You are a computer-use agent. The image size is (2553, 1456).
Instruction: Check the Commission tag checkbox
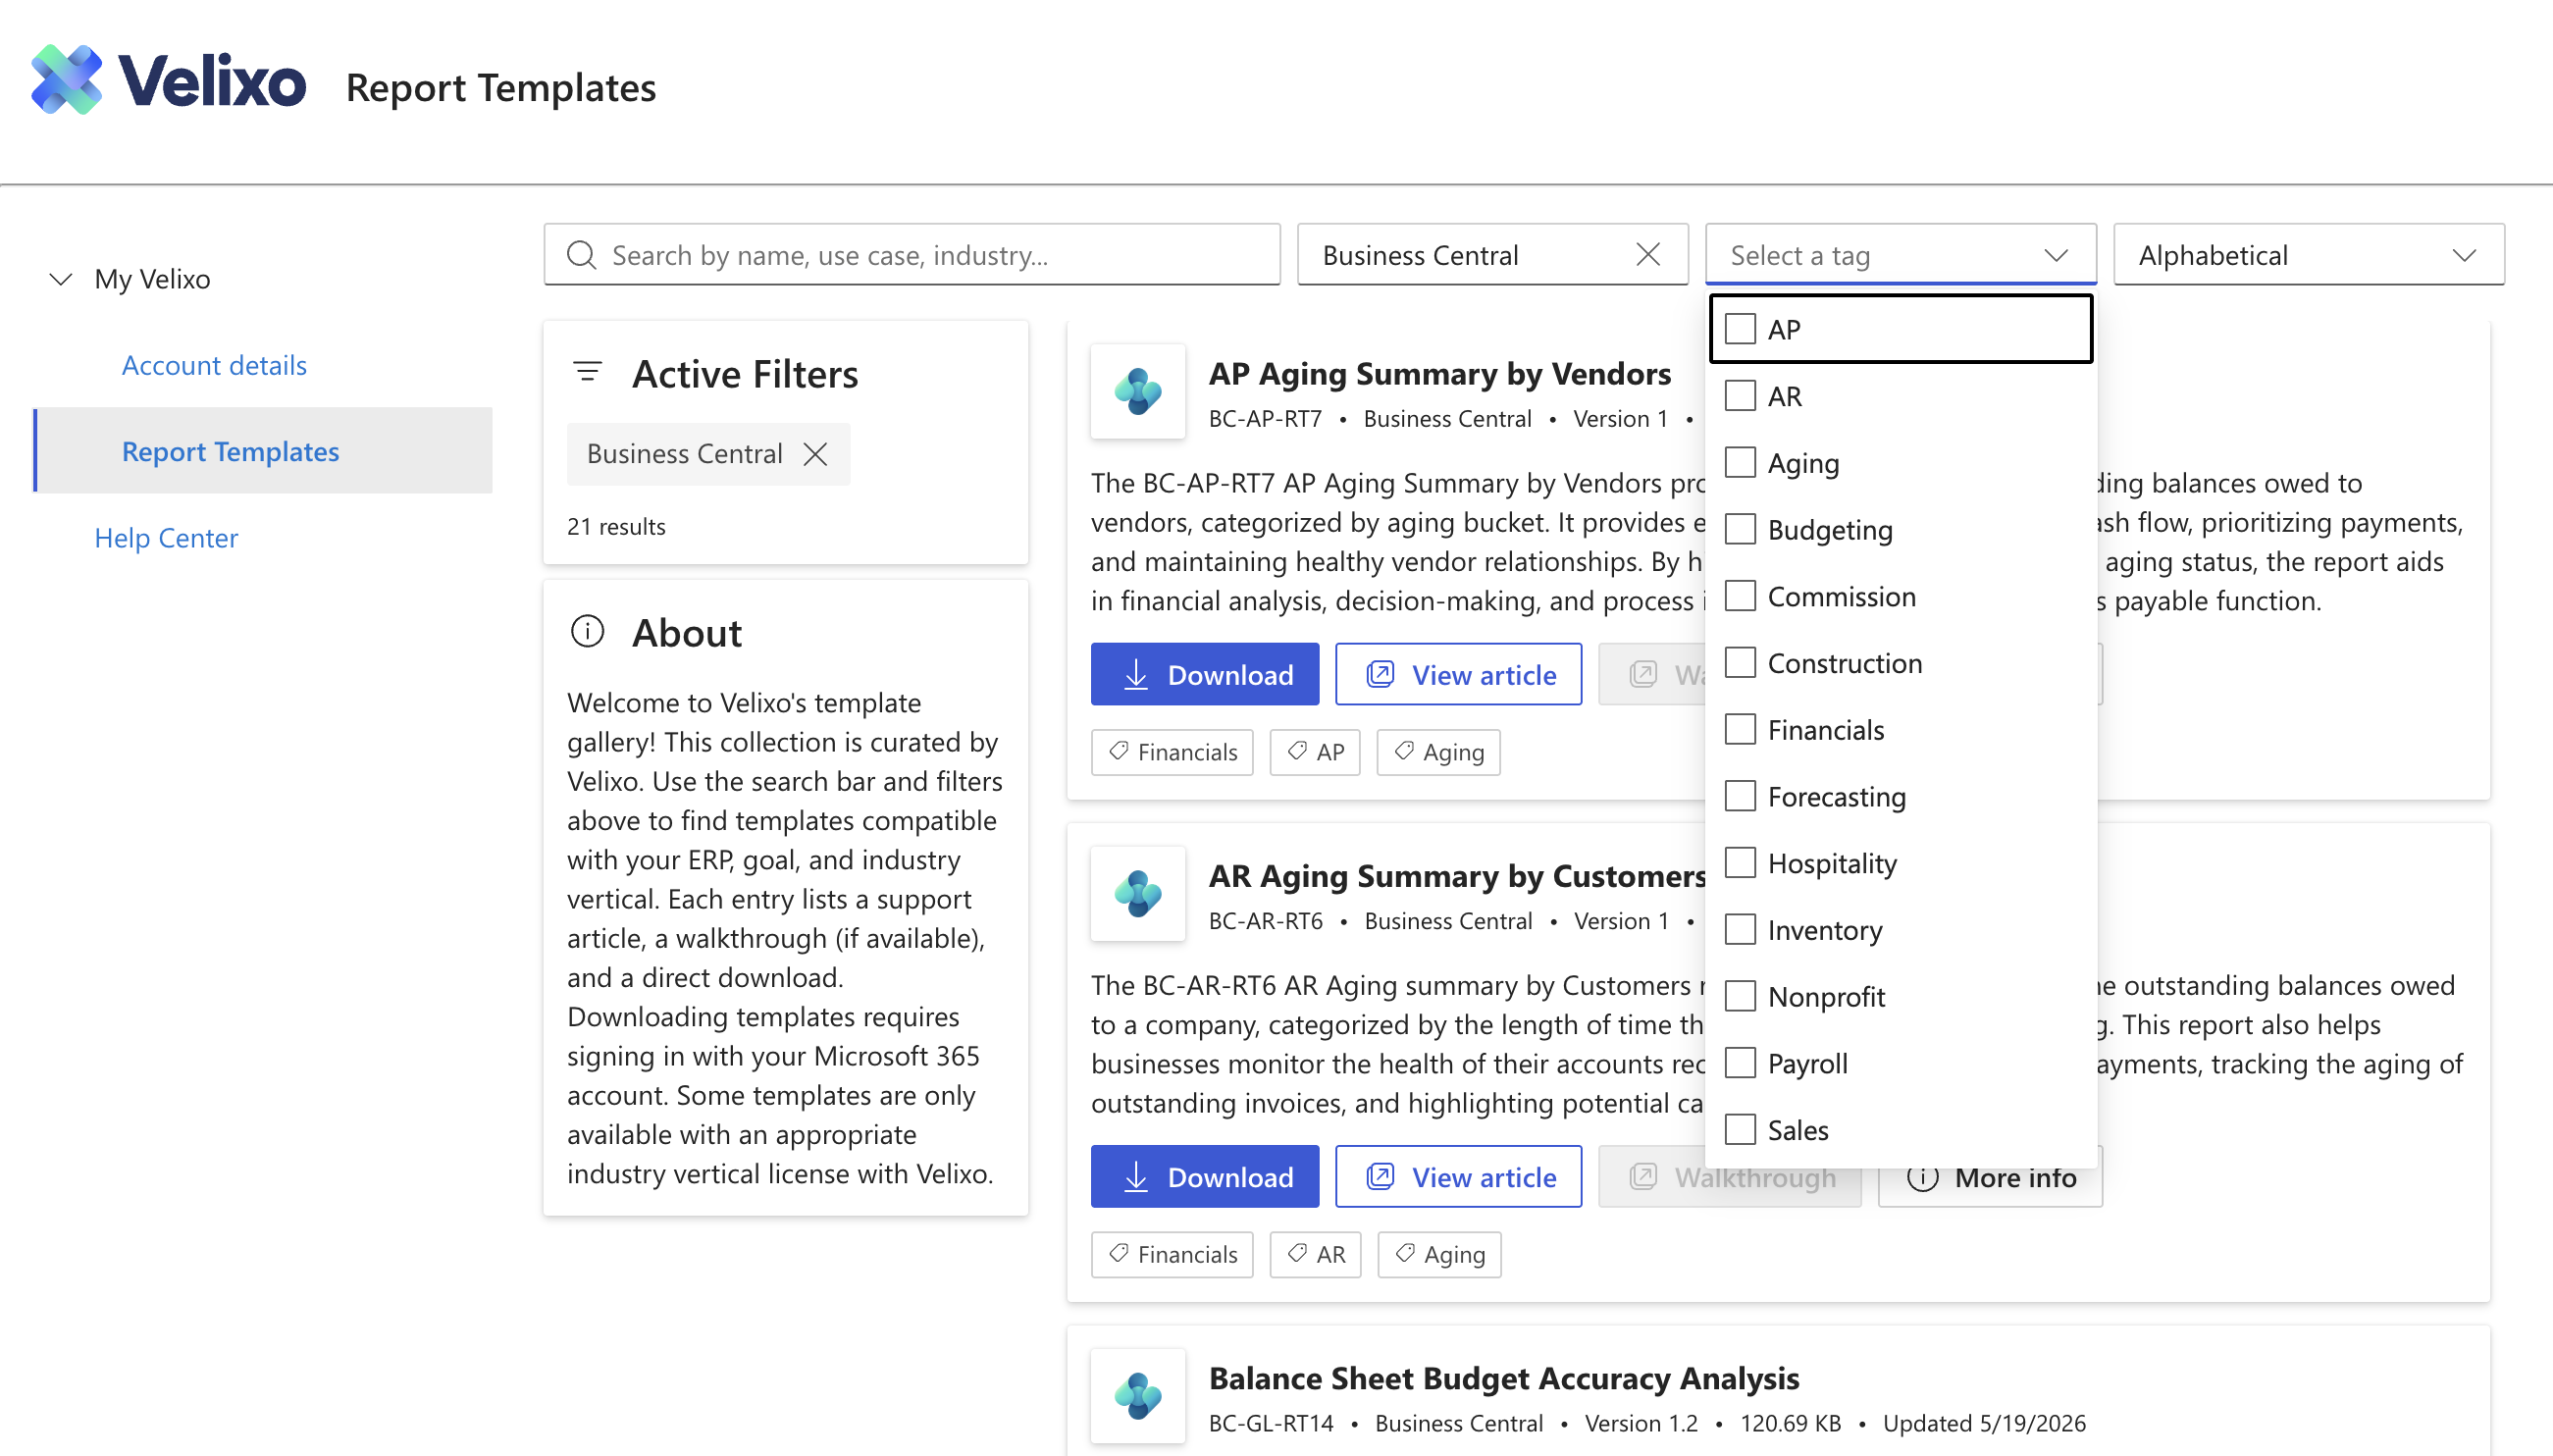(x=1740, y=596)
